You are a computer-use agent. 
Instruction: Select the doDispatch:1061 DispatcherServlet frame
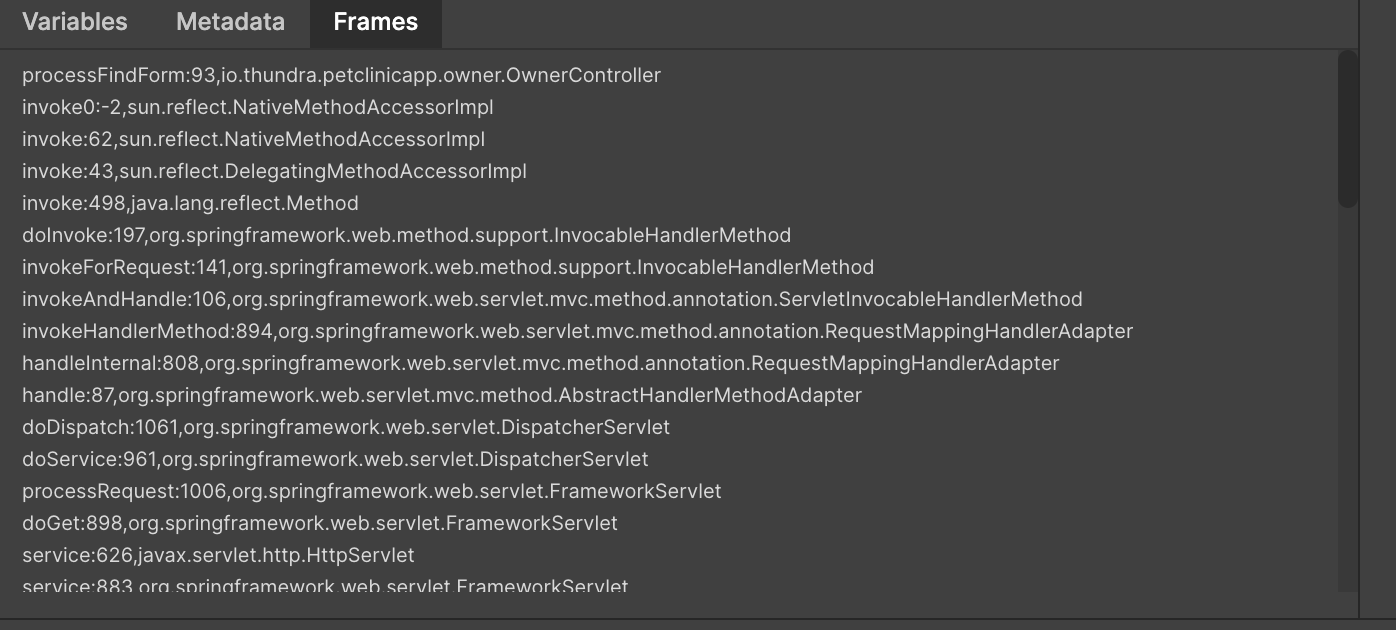point(346,427)
